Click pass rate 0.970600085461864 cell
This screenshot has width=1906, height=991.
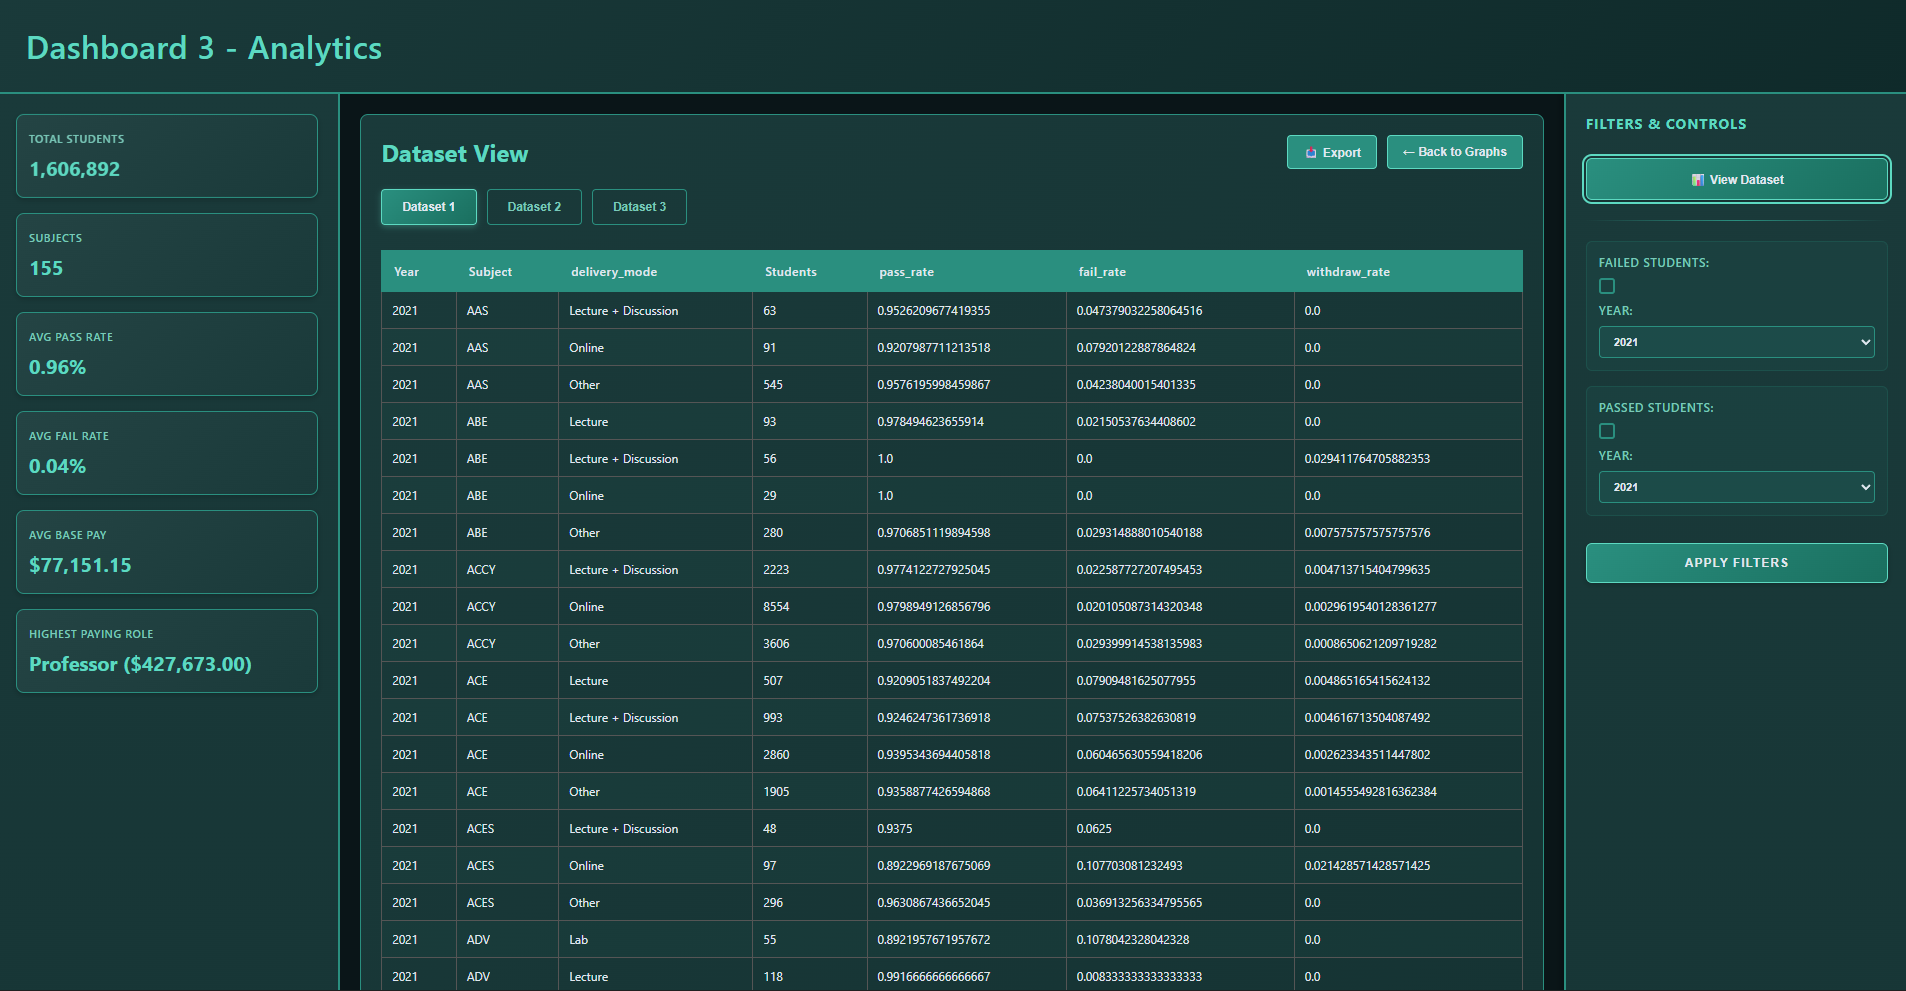[x=966, y=644]
